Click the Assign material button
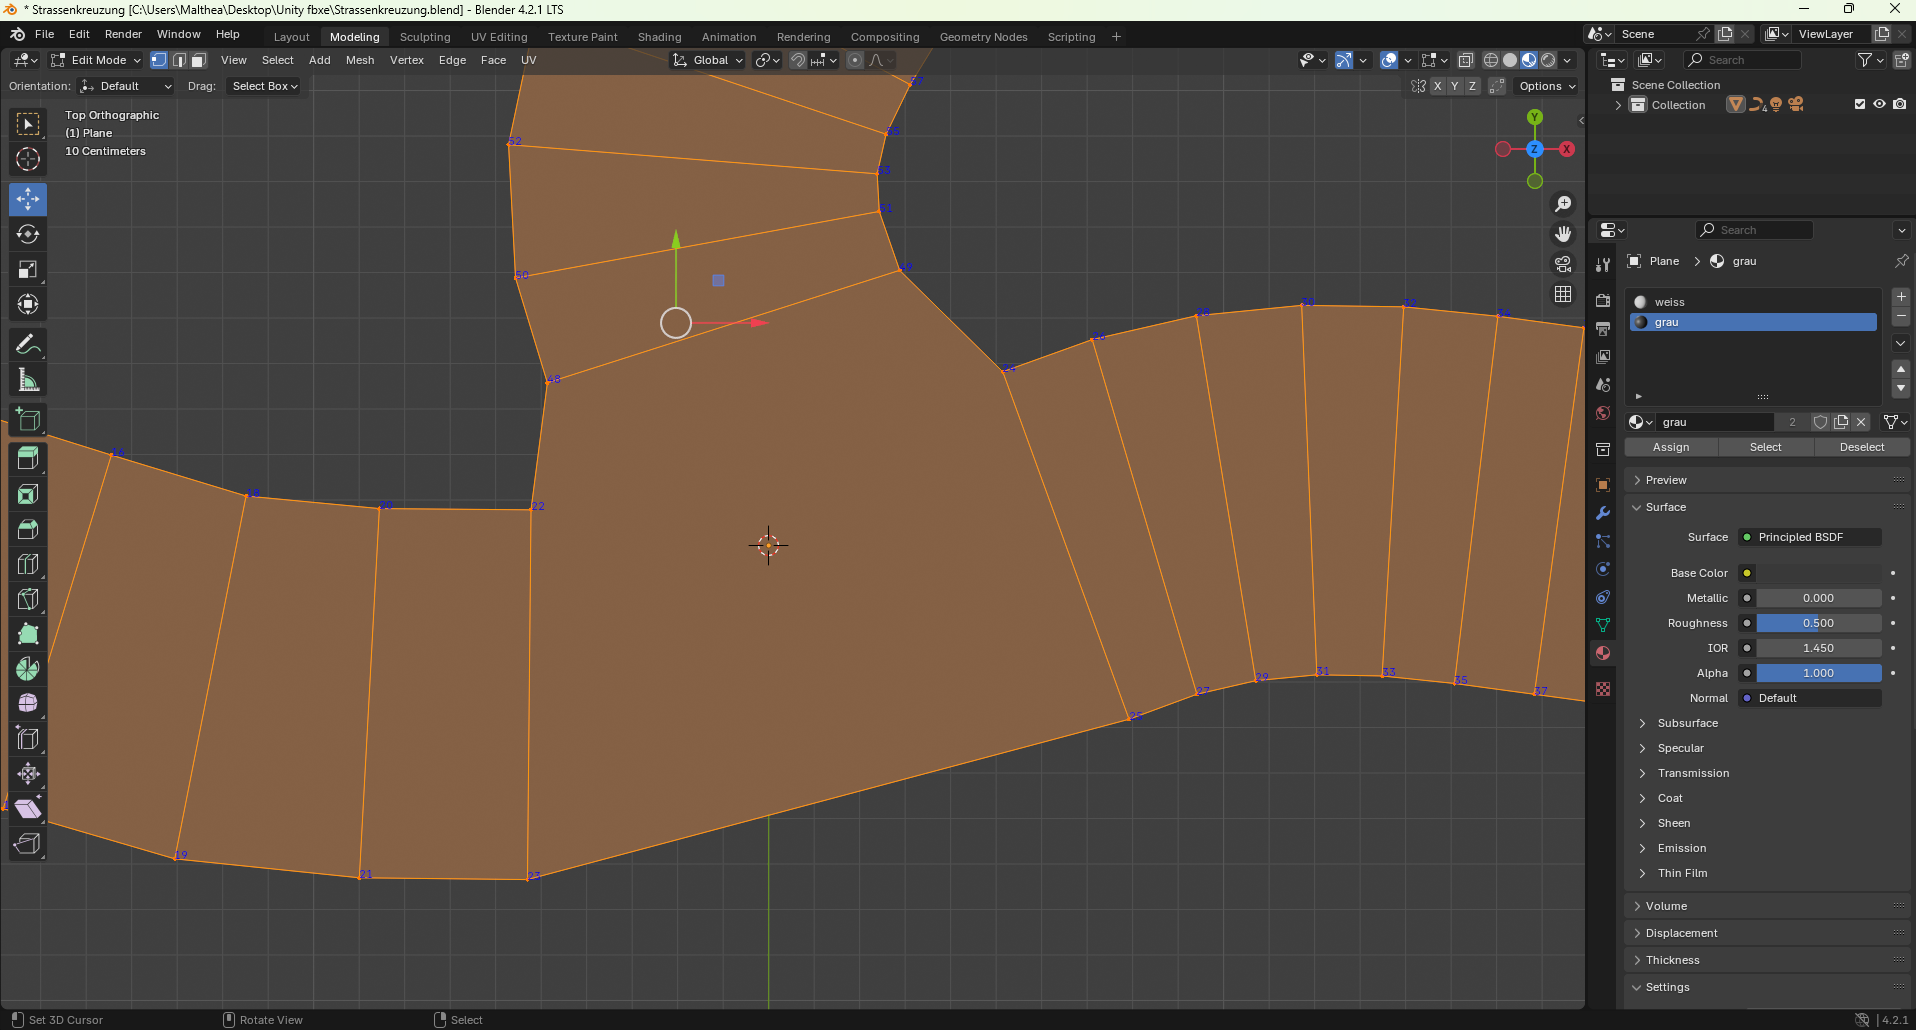The width and height of the screenshot is (1916, 1030). (x=1670, y=447)
